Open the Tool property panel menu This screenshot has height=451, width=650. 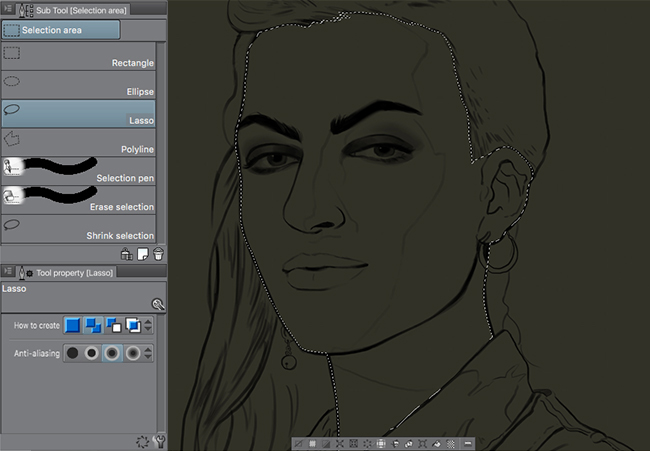click(6, 272)
